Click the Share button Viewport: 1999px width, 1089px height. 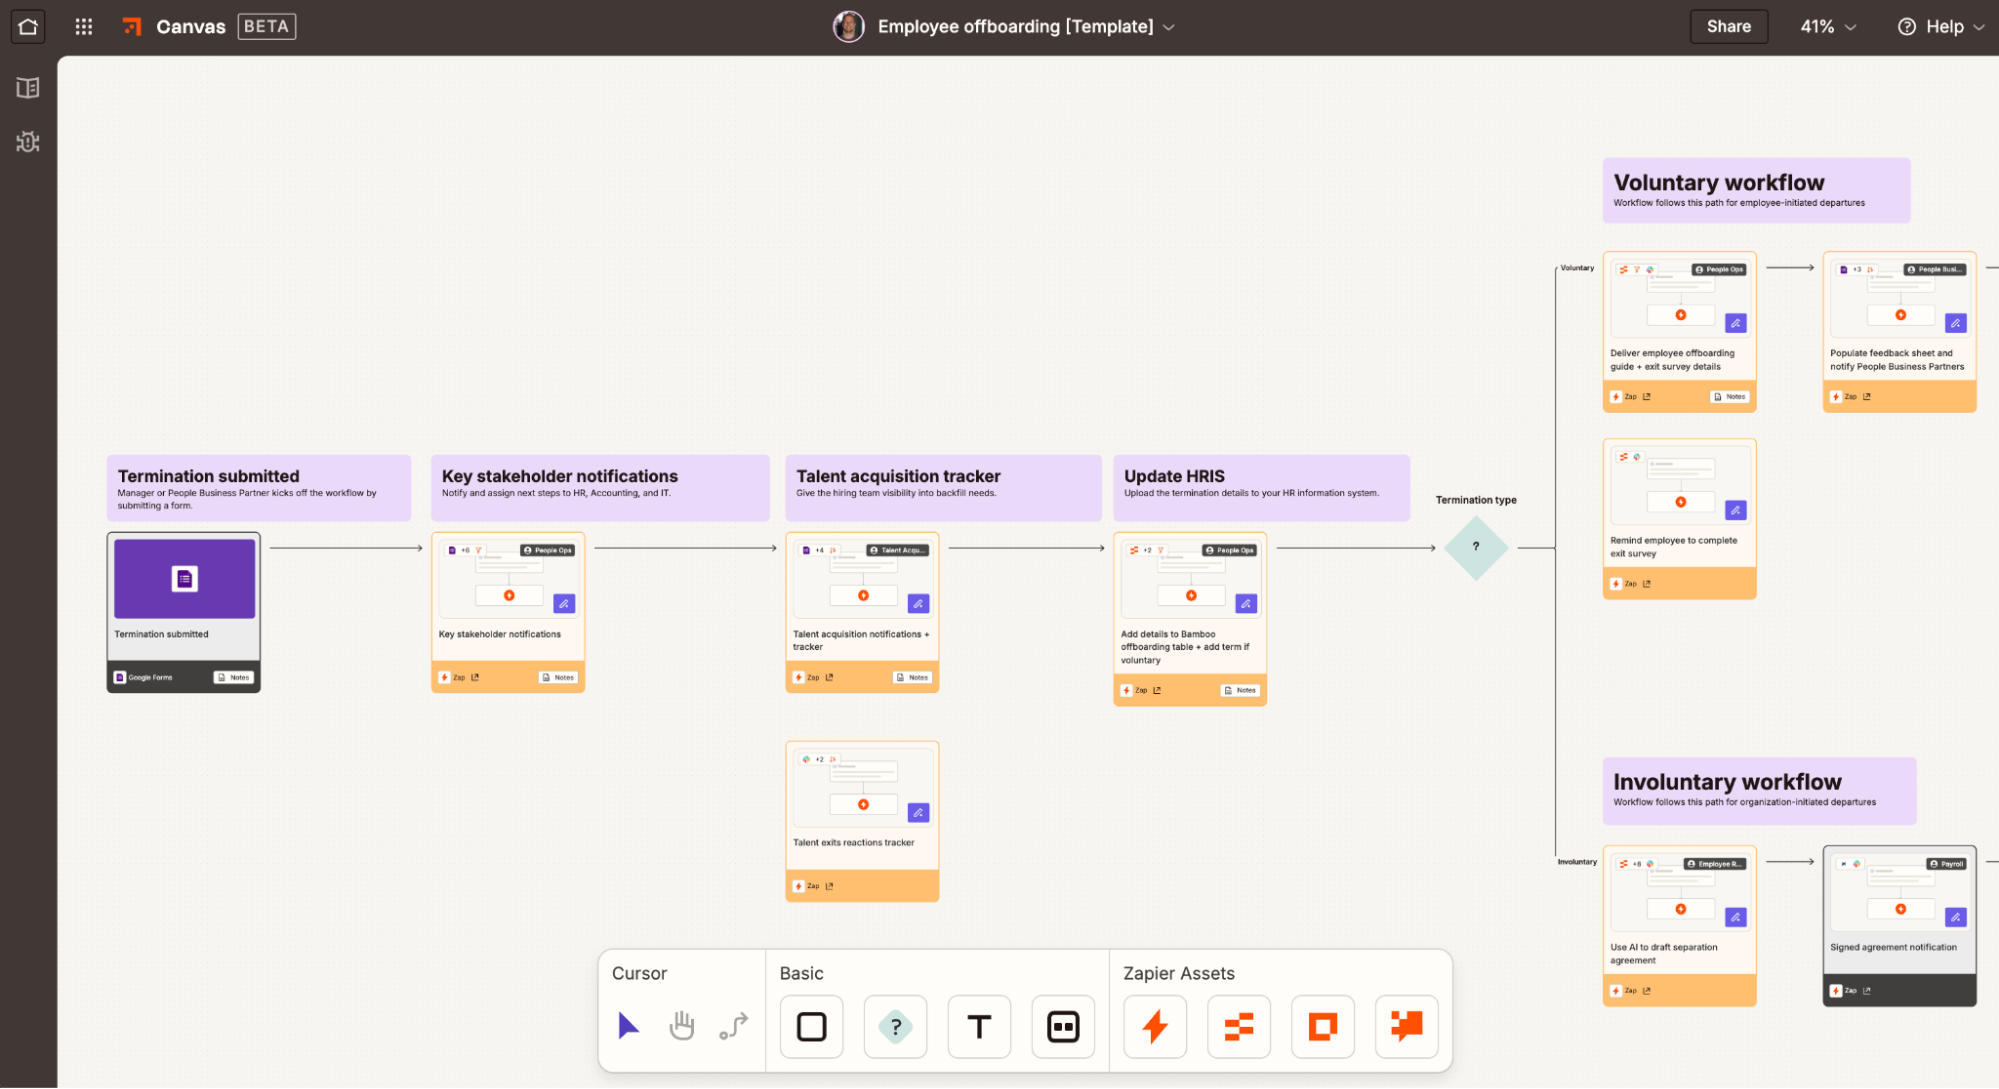coord(1728,26)
